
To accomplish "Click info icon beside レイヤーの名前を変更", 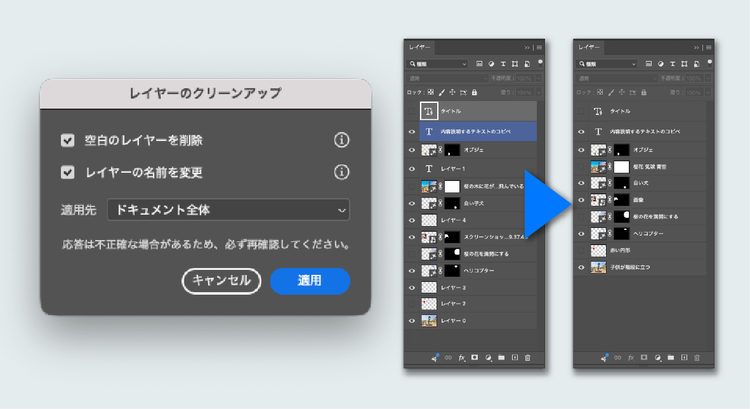I will (x=341, y=172).
